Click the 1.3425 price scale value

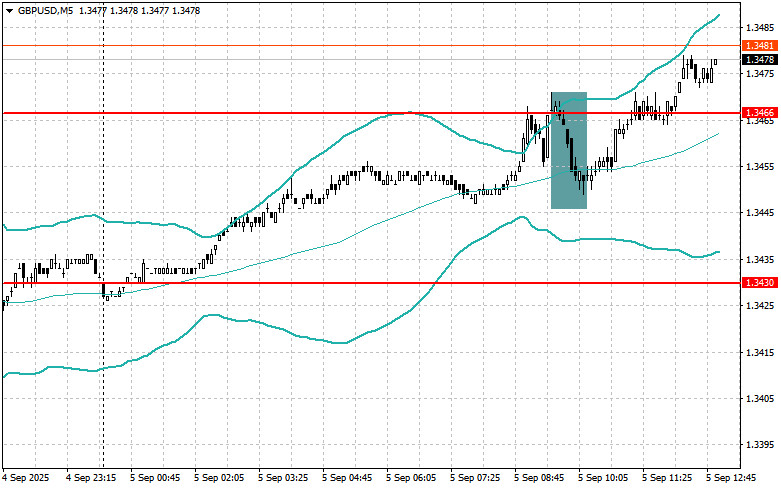760,305
